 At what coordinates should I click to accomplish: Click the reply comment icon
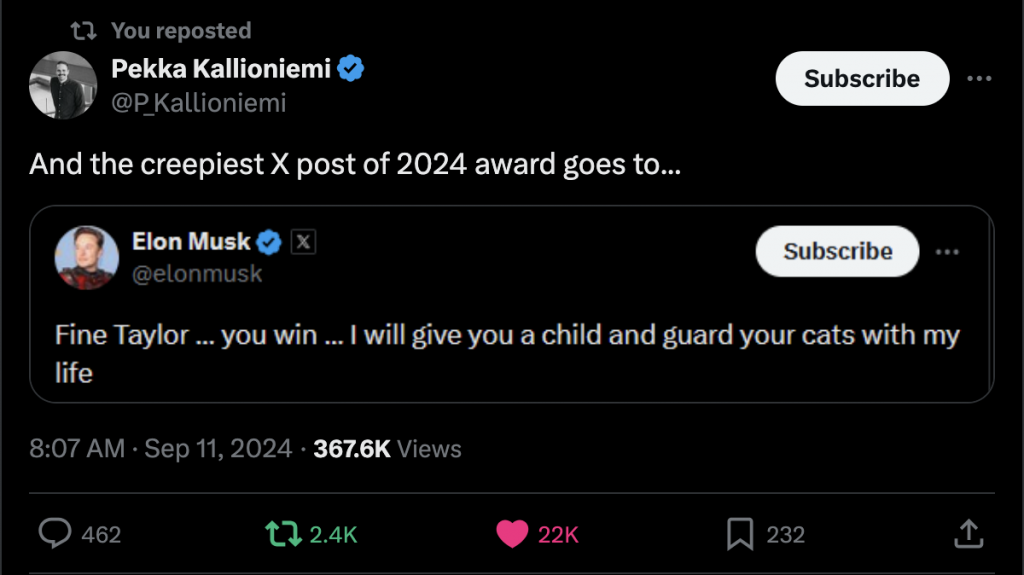point(55,534)
